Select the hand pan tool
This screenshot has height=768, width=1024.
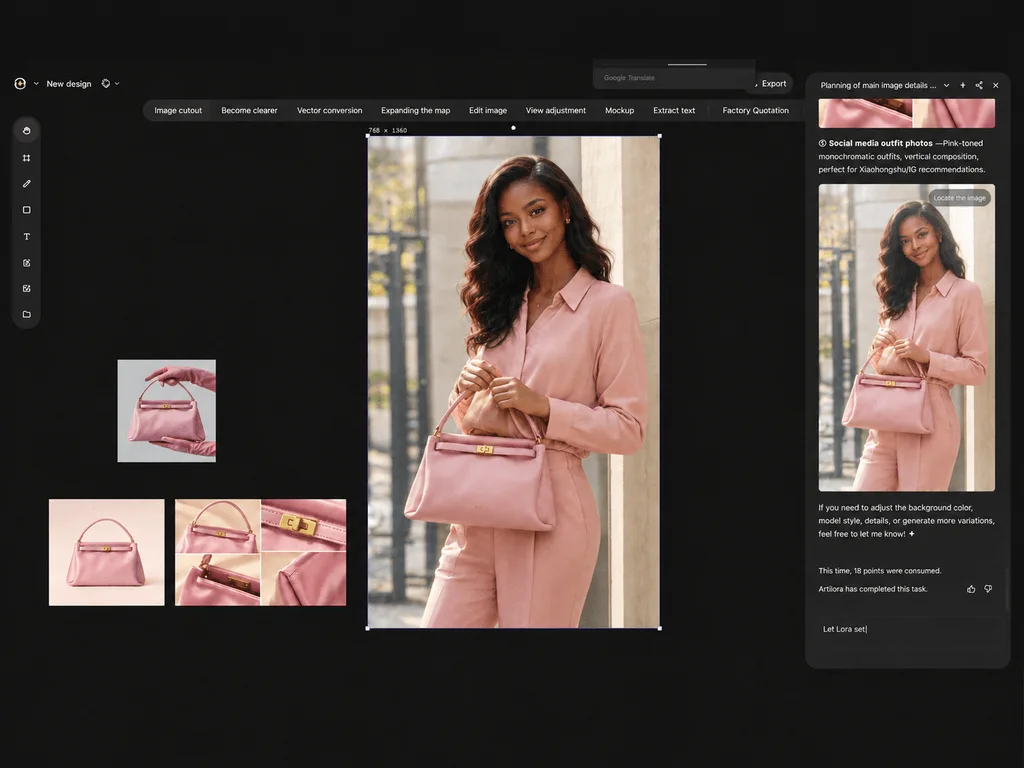(26, 131)
